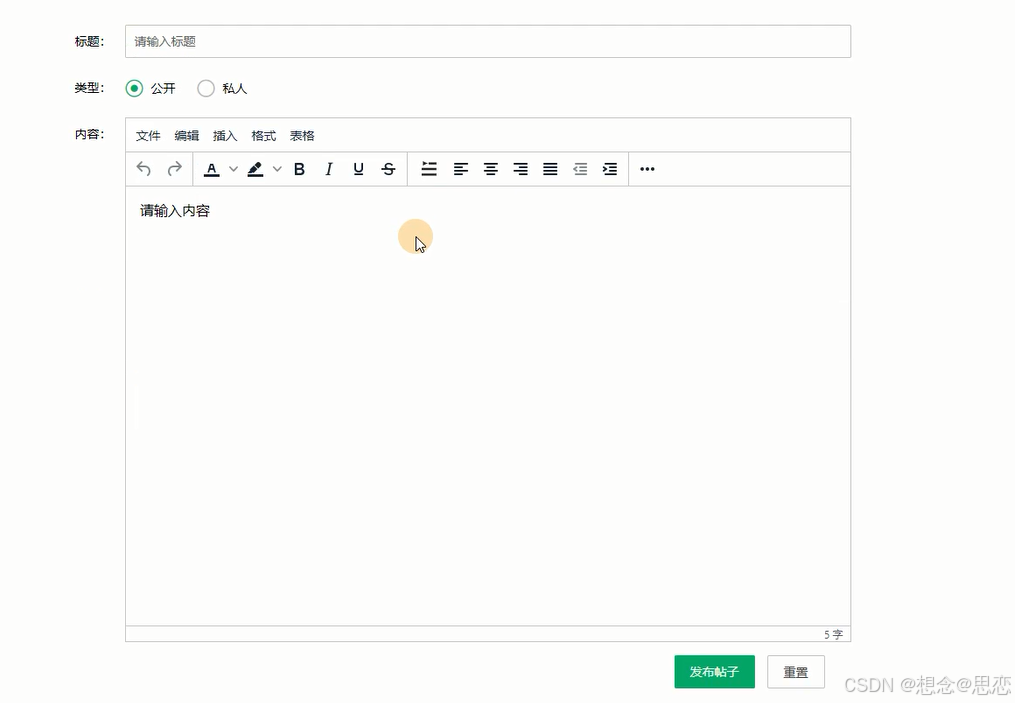Image resolution: width=1015 pixels, height=703 pixels.
Task: Open the 编辑 menu
Action: [186, 135]
